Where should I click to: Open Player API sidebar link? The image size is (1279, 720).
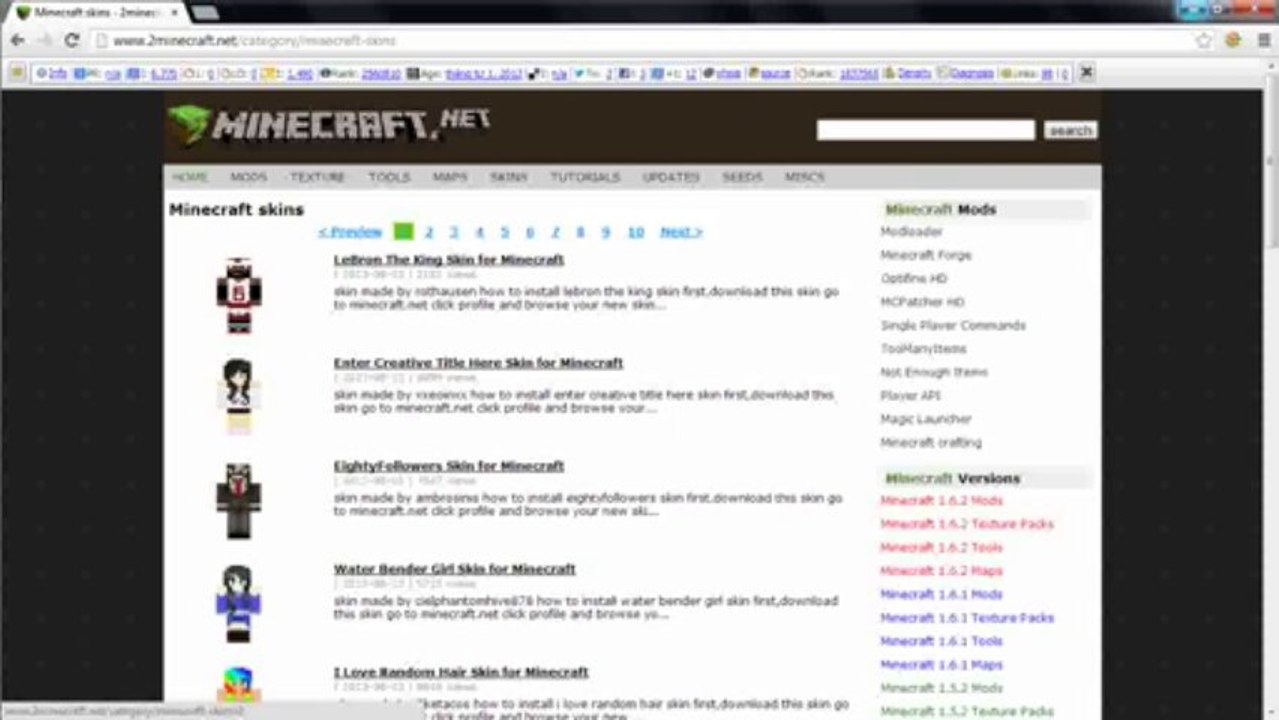click(x=910, y=396)
